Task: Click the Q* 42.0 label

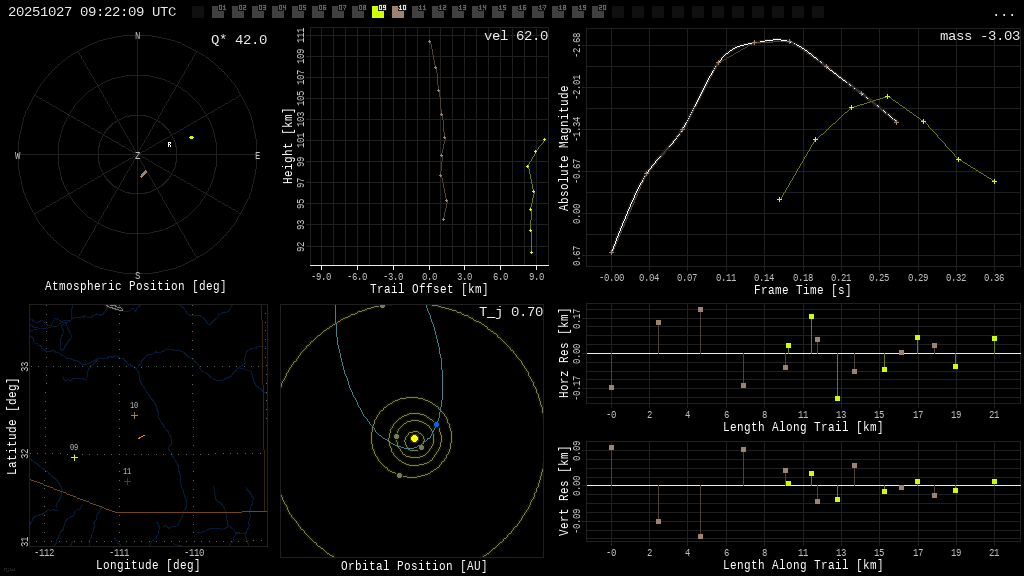Action: [x=238, y=40]
